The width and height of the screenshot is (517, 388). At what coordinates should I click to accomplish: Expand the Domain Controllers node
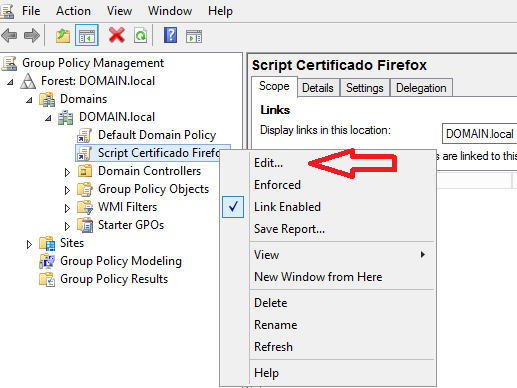67,172
